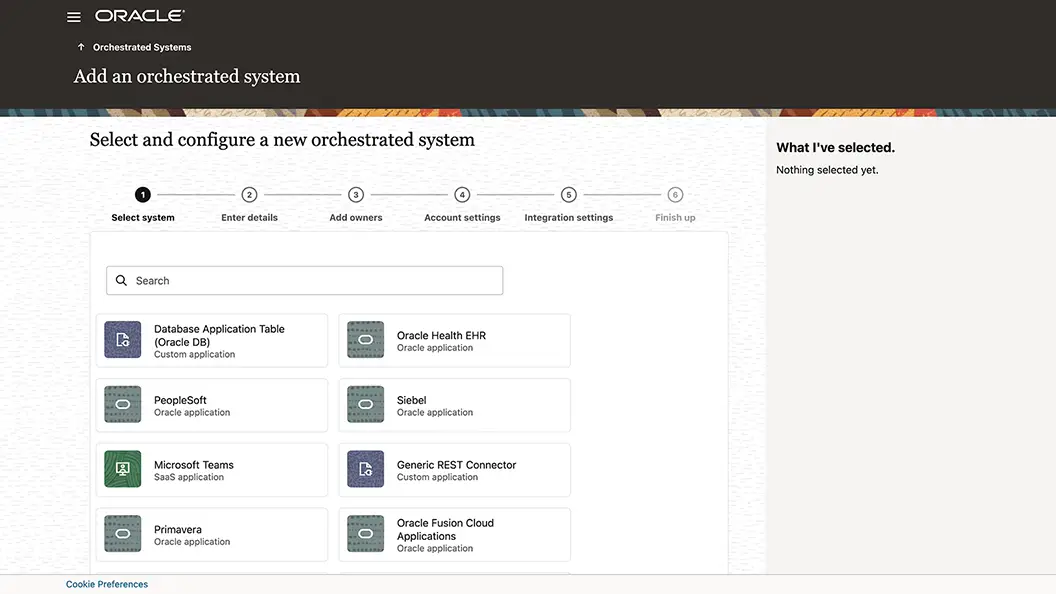Click the Generic REST Connector icon
1056x594 pixels.
coord(366,469)
